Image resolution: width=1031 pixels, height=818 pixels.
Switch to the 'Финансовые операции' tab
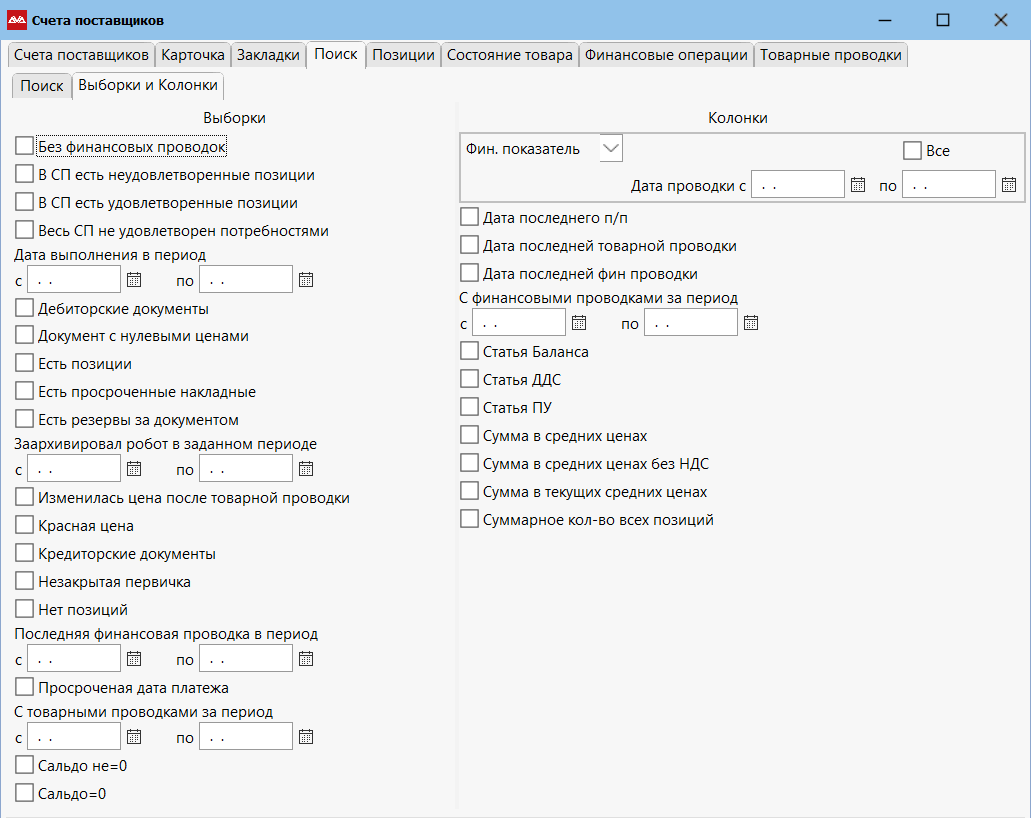[666, 55]
